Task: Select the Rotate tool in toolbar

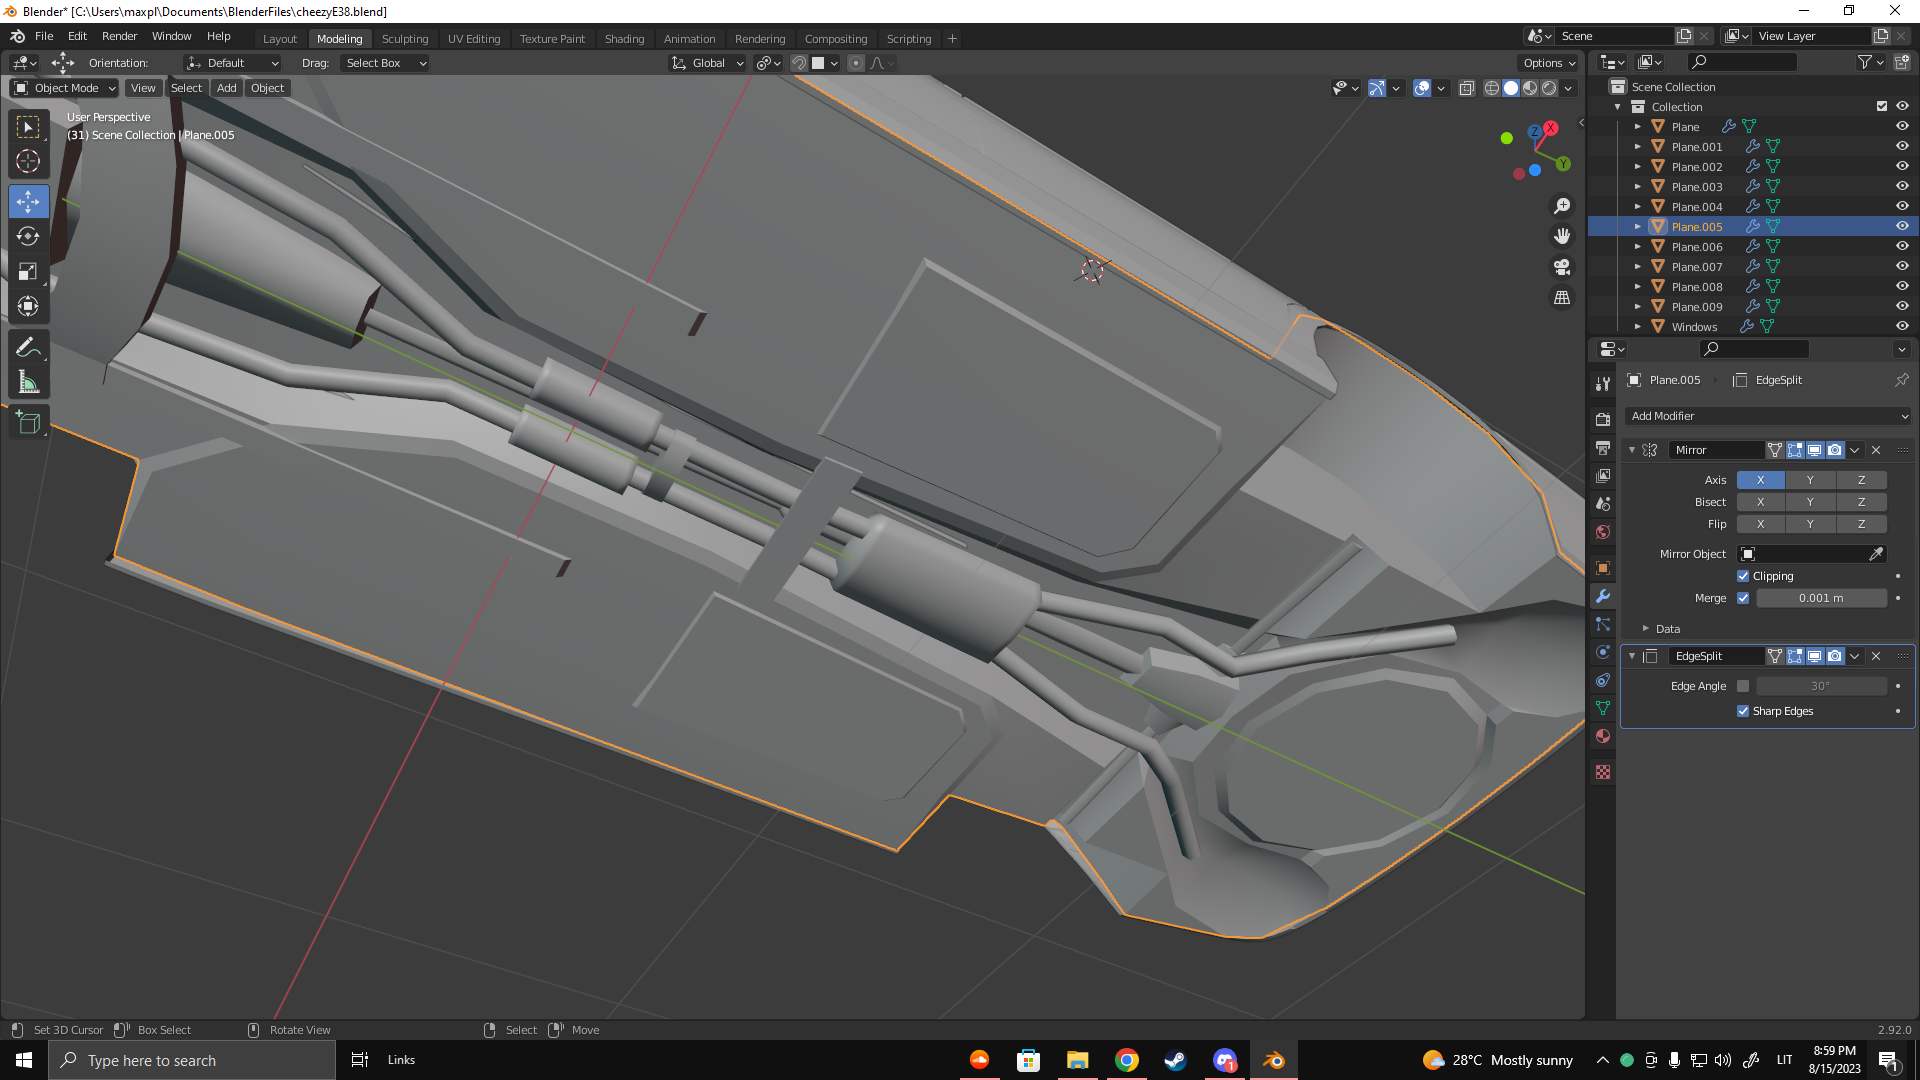Action: tap(28, 236)
